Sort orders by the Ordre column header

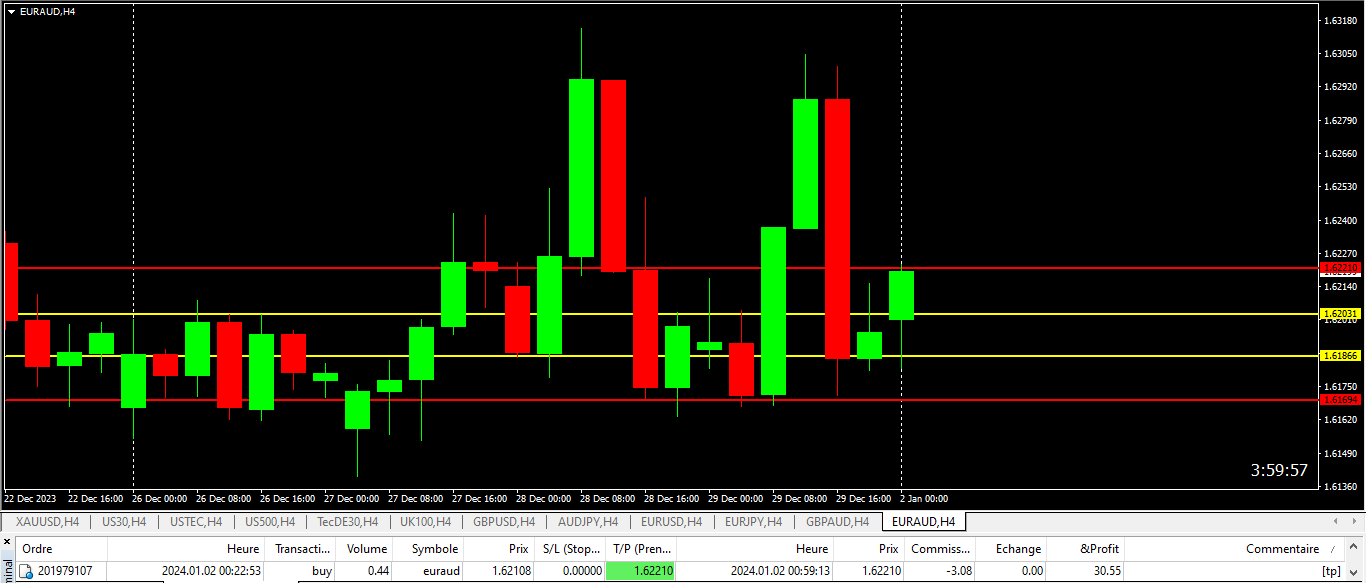[38, 549]
